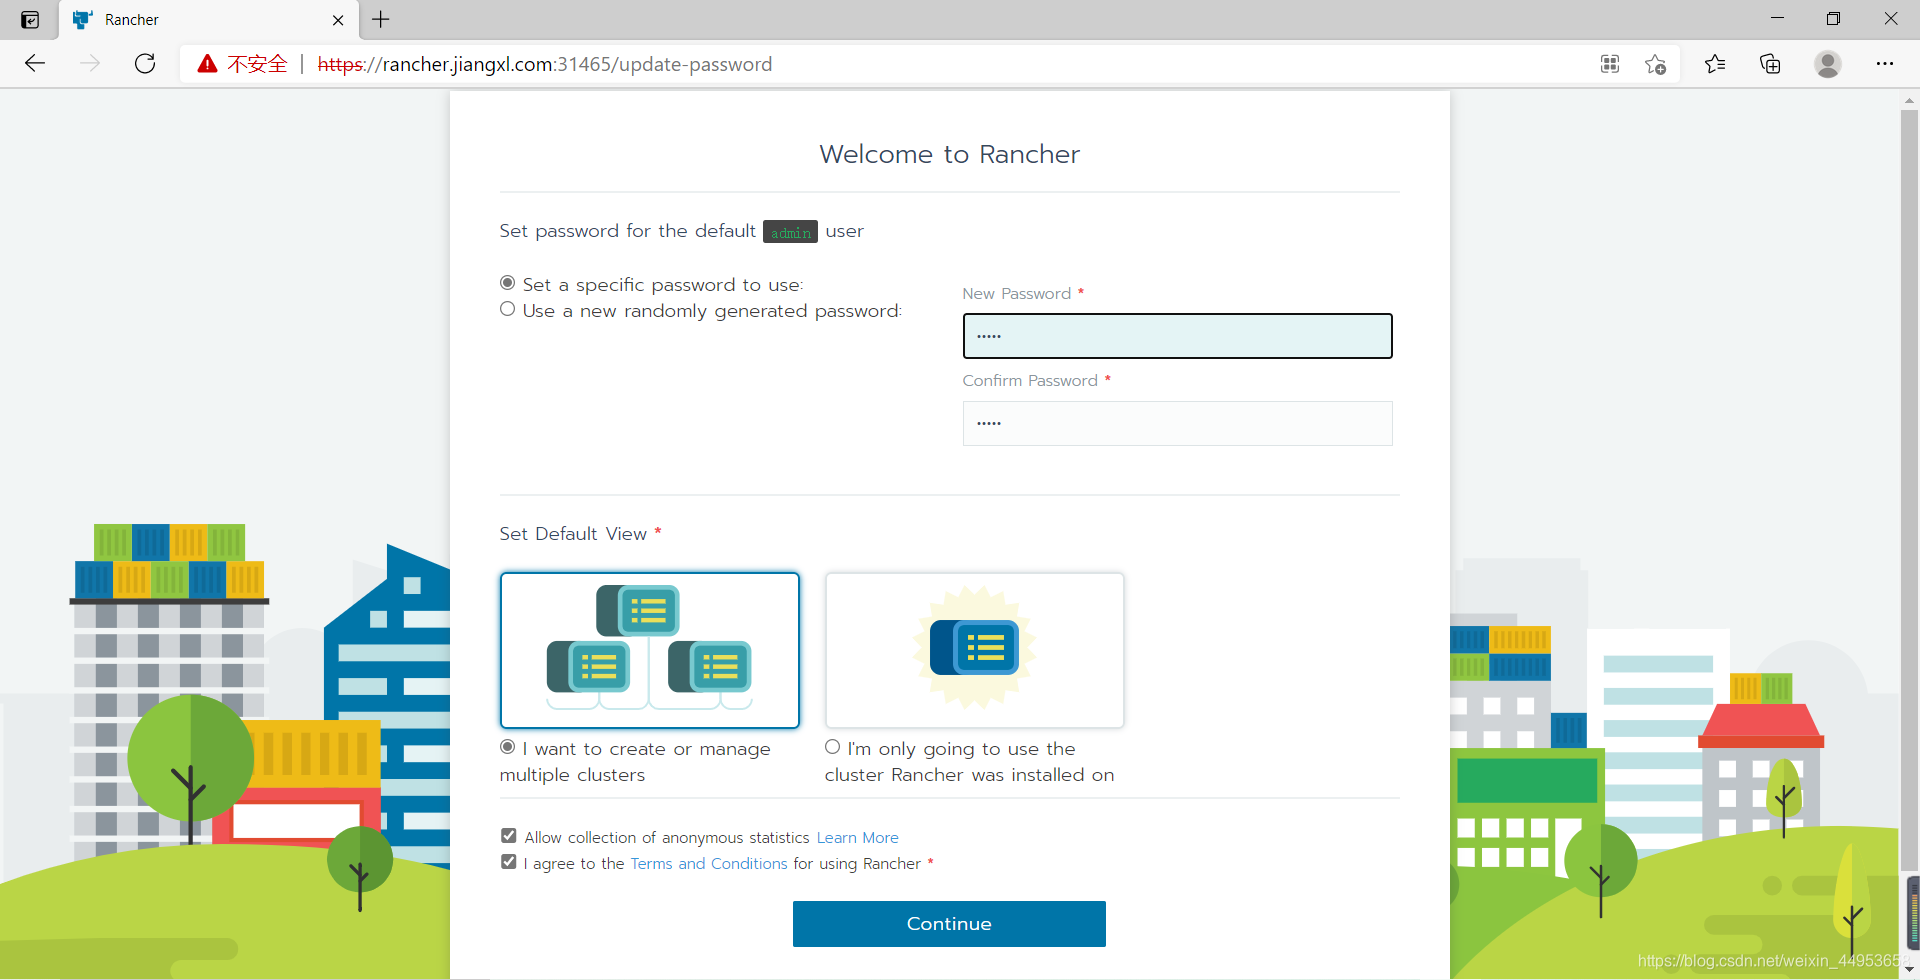Click the scrollbar down arrow
1920x980 pixels.
1910,971
